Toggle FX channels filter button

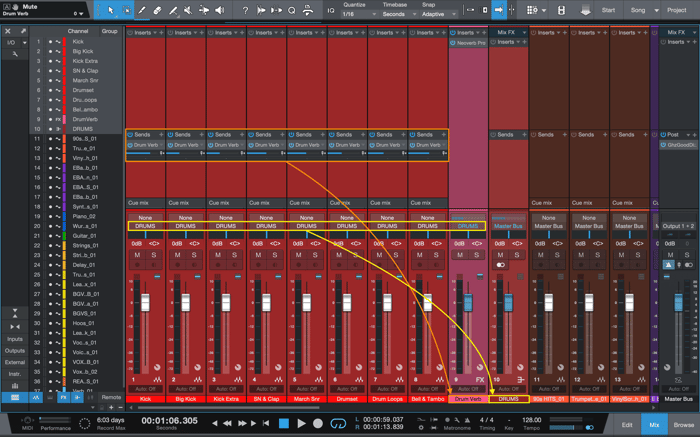pos(63,397)
